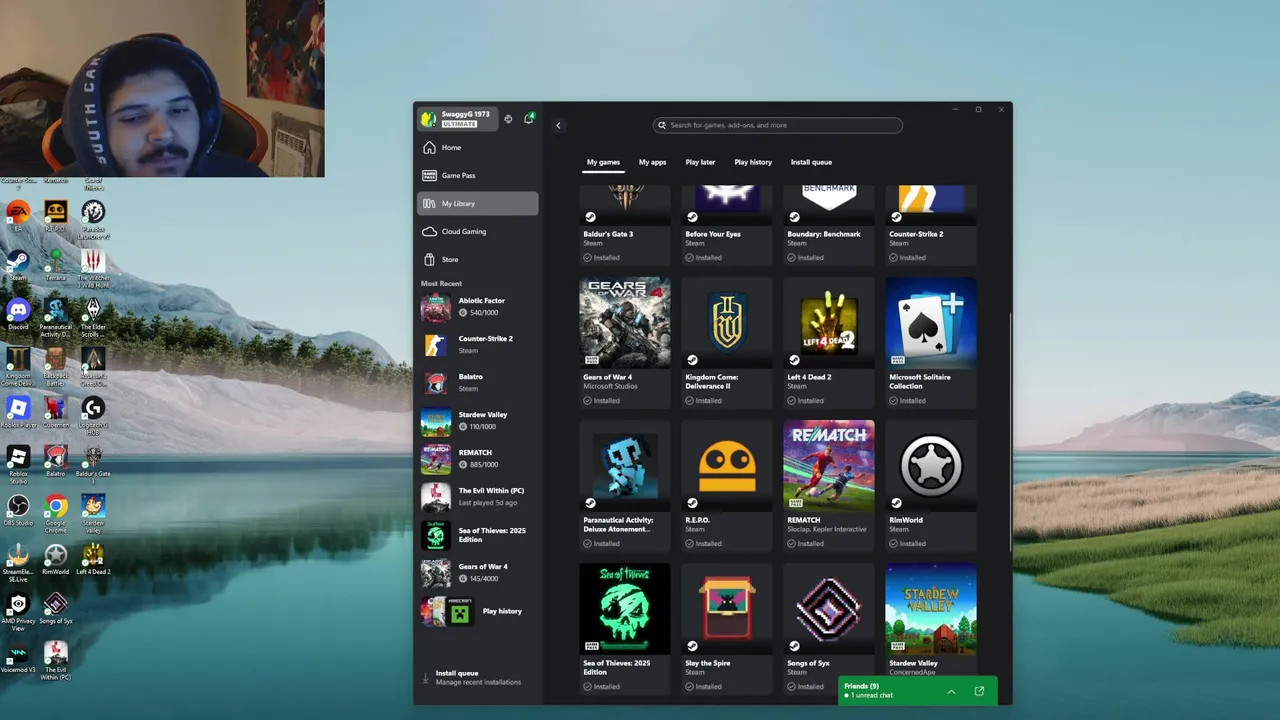The height and width of the screenshot is (720, 1280).
Task: Open Abiotic Factor in Most Recent list
Action: tap(477, 307)
